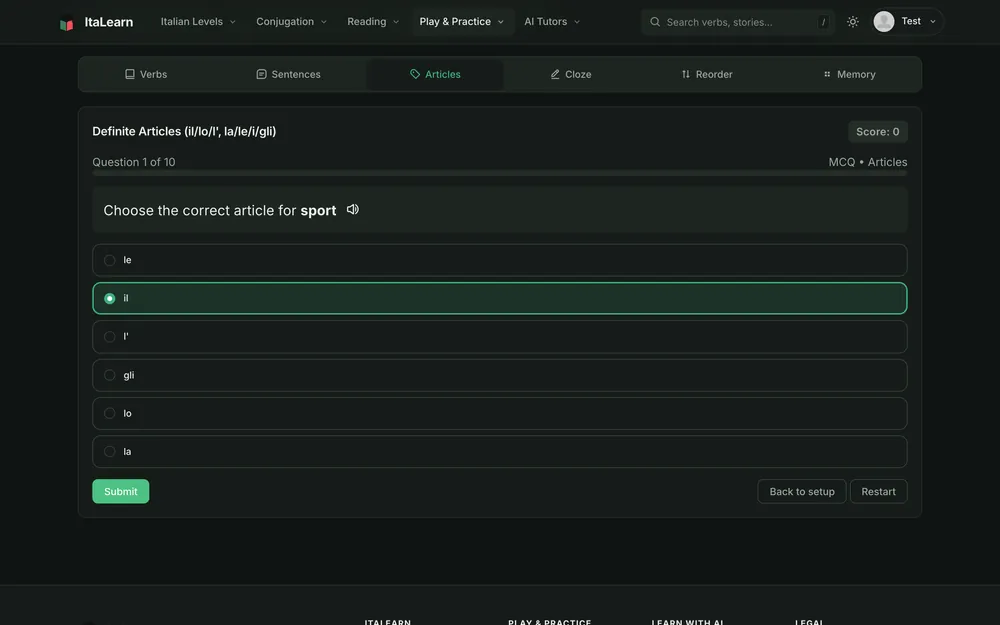This screenshot has height=625, width=1000.
Task: Open the Test account dropdown
Action: (x=908, y=22)
